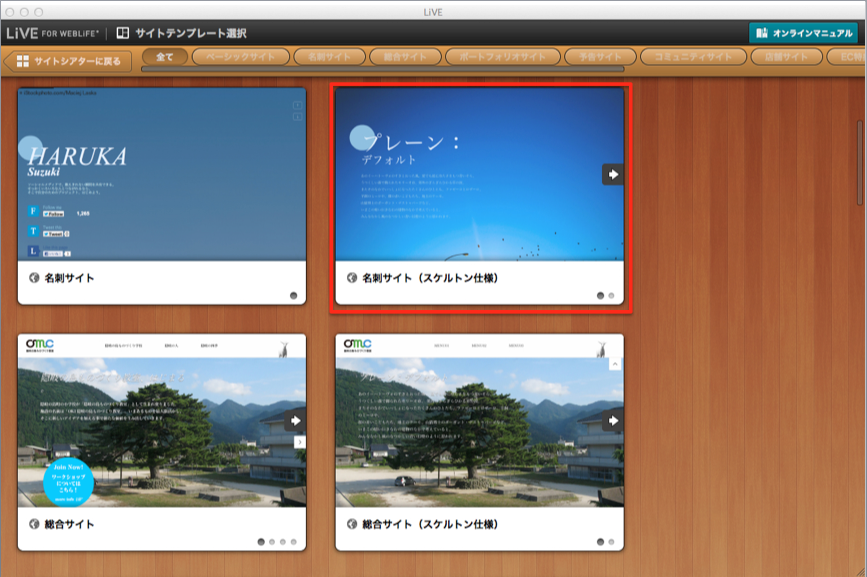This screenshot has height=577, width=867.
Task: Click the L icon in HARUKA preview
Action: click(33, 251)
